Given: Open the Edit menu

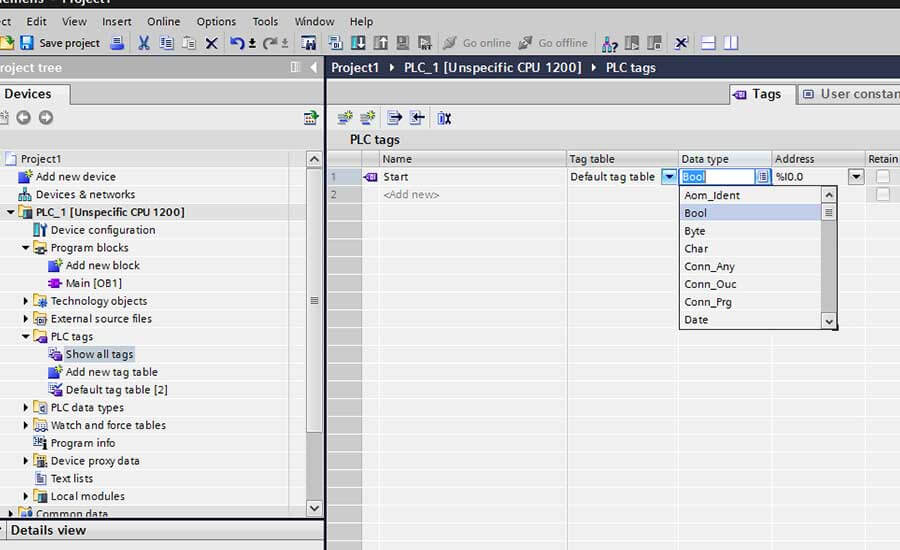Looking at the screenshot, I should [36, 22].
